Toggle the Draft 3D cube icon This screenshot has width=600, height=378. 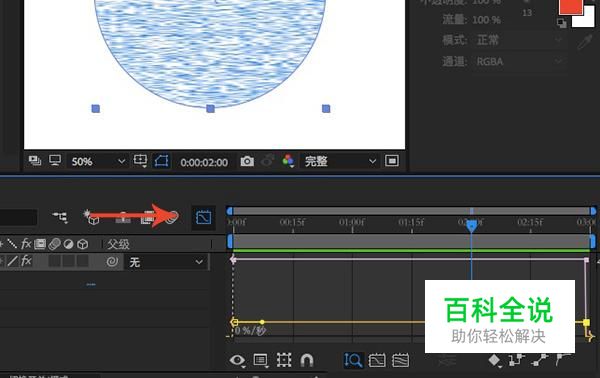[x=91, y=217]
